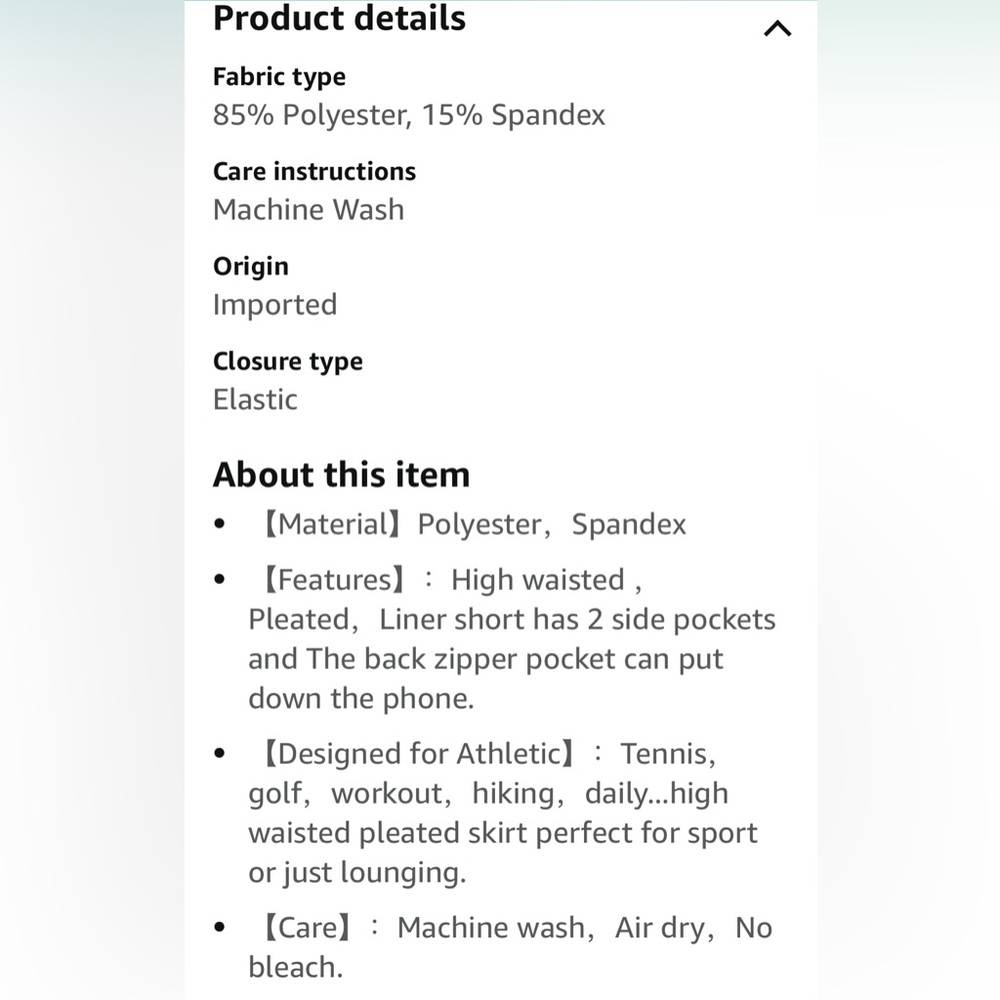Image resolution: width=1000 pixels, height=1000 pixels.
Task: Select the waisted pleated skirt line
Action: (503, 833)
